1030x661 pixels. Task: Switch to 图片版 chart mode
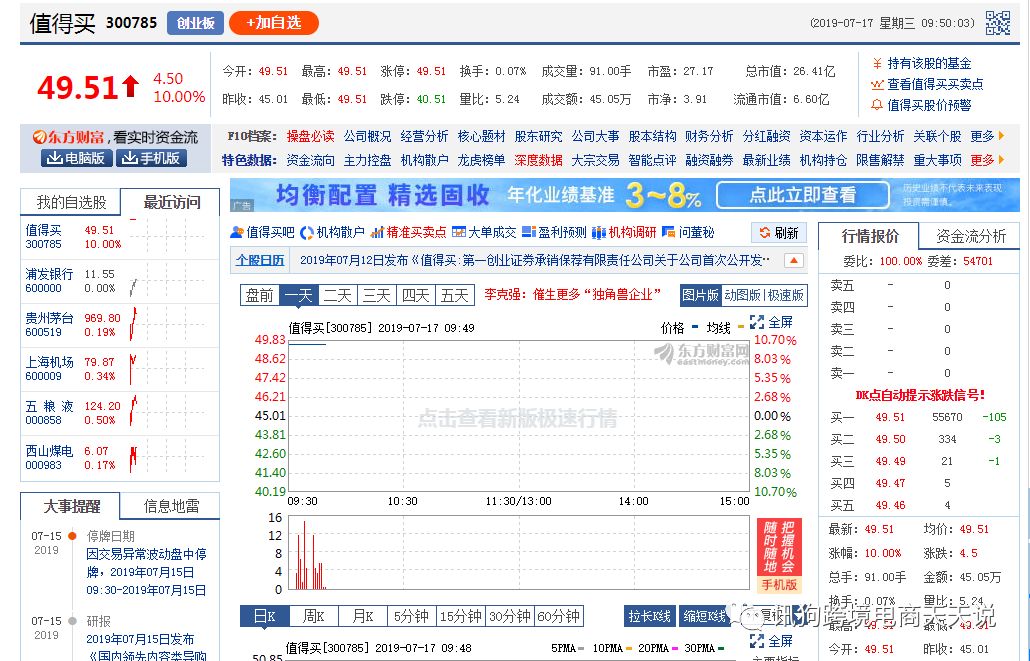point(700,296)
